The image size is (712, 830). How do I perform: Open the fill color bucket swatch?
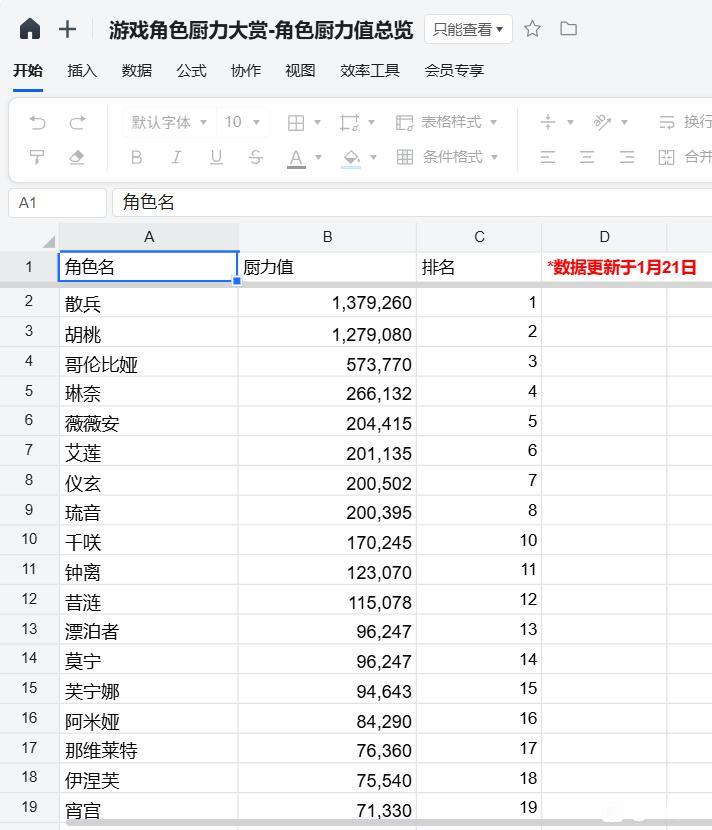[351, 157]
